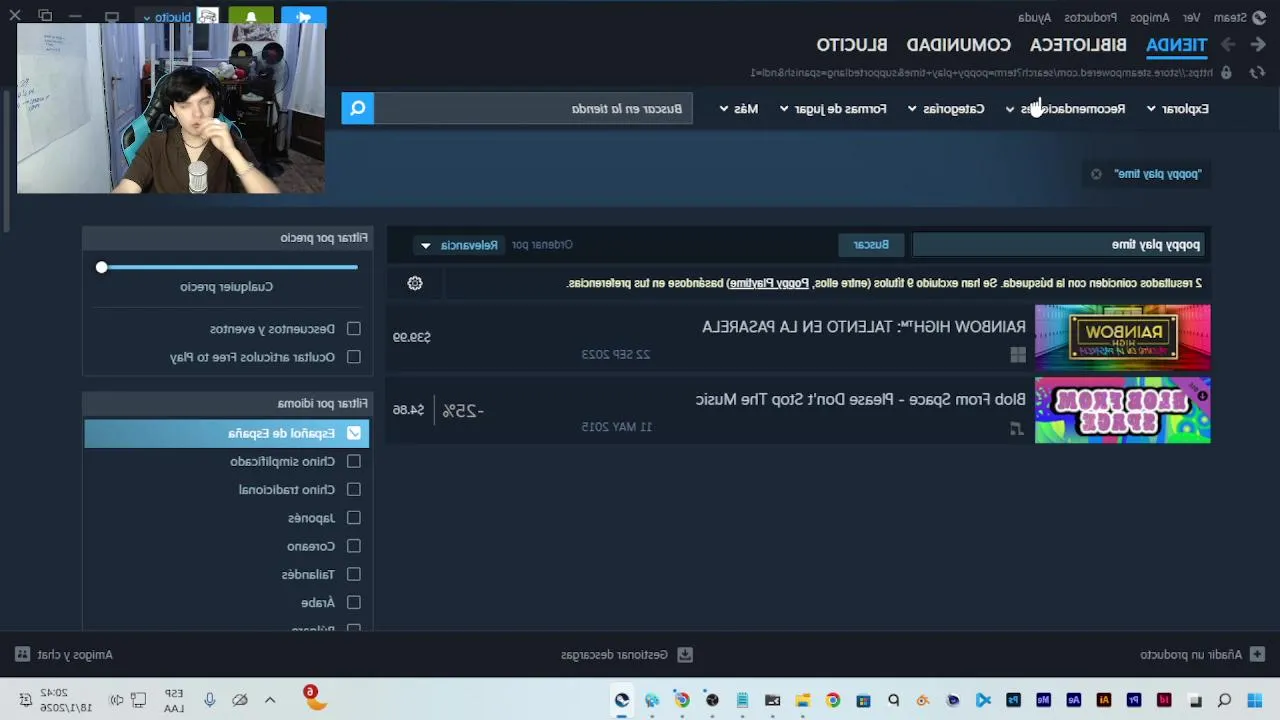Open the blucito account dropdown
Screen dimensions: 1280x720
point(167,17)
